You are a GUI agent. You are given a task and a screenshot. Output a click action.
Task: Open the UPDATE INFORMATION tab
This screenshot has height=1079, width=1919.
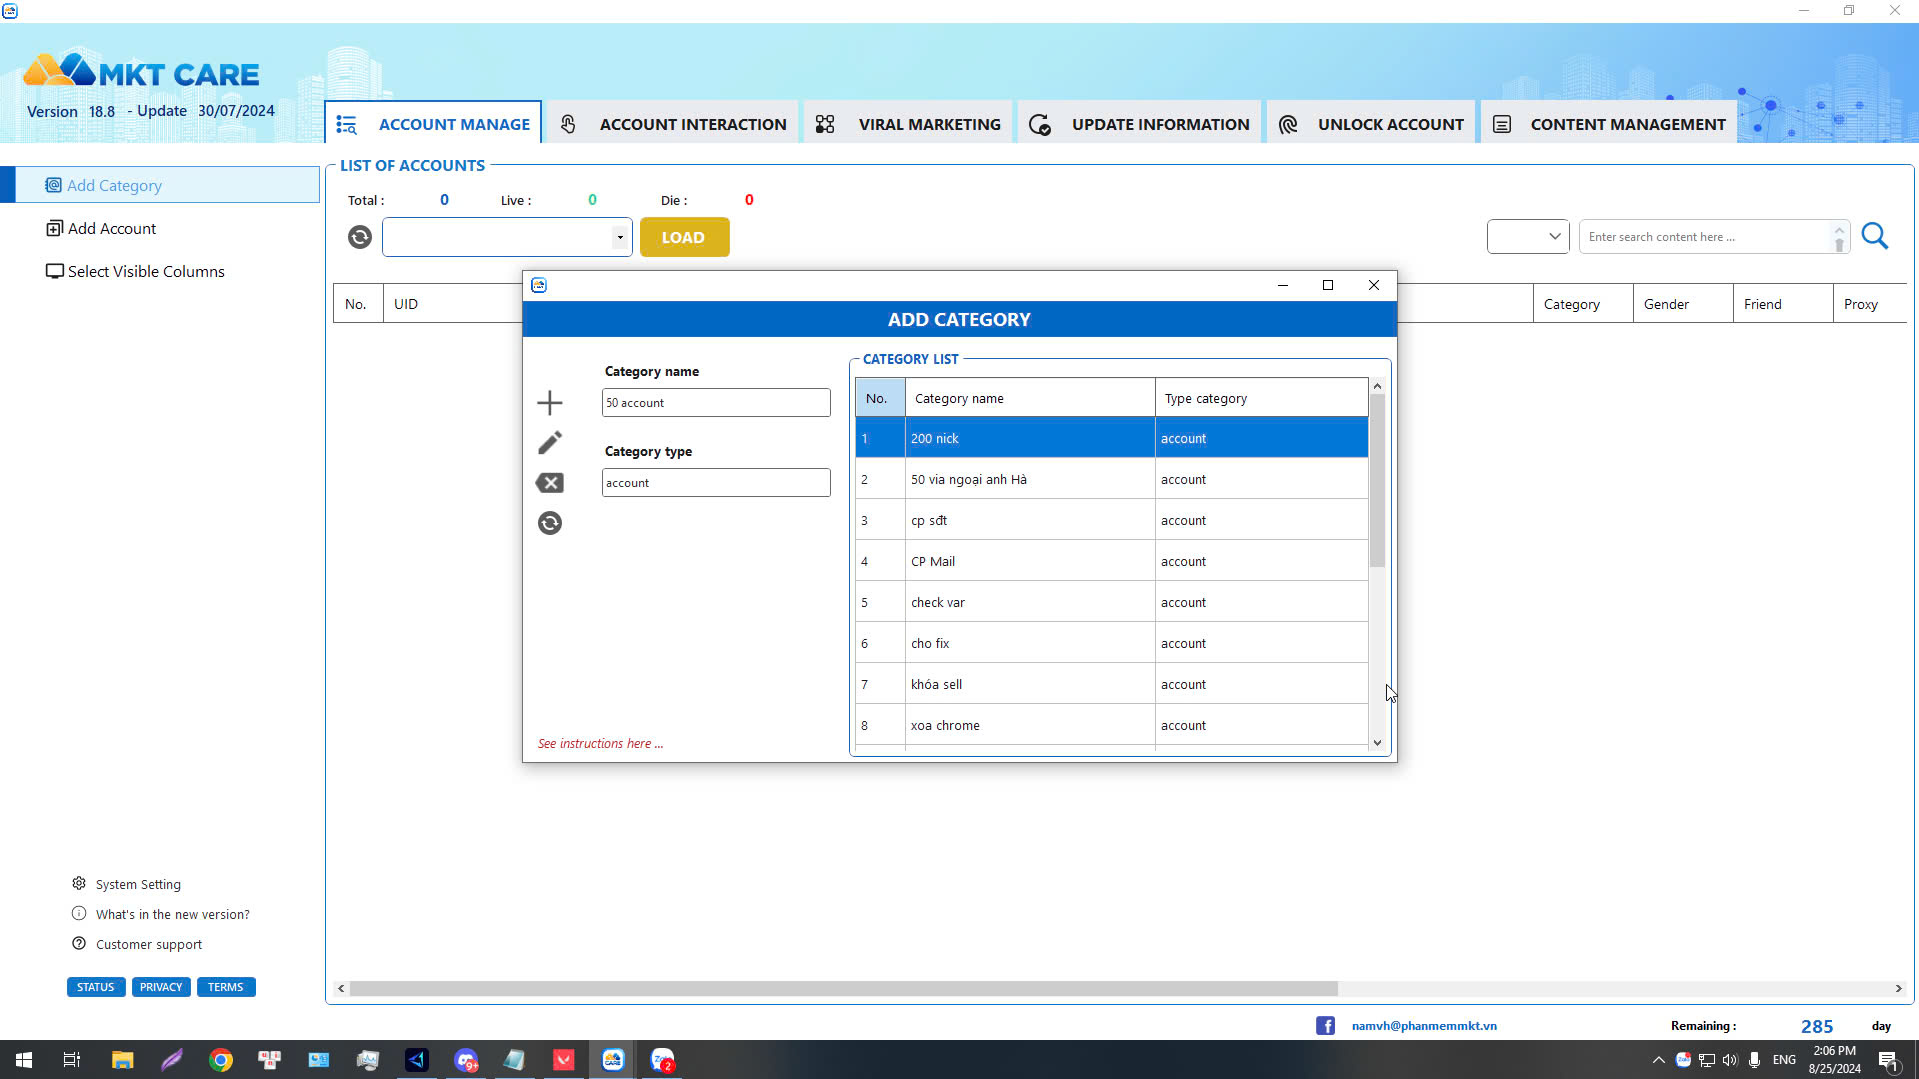(1139, 124)
